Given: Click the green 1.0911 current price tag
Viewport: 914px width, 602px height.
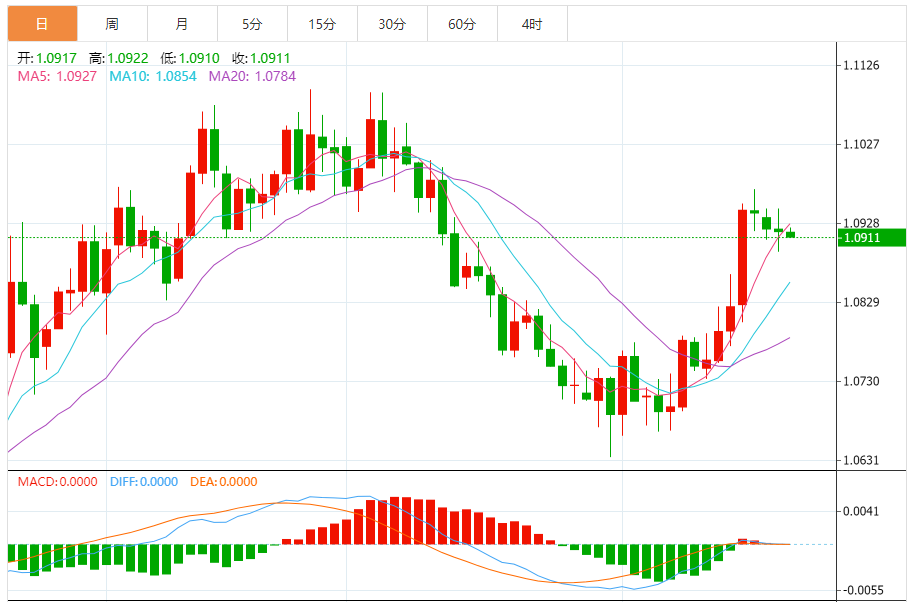Looking at the screenshot, I should 871,238.
